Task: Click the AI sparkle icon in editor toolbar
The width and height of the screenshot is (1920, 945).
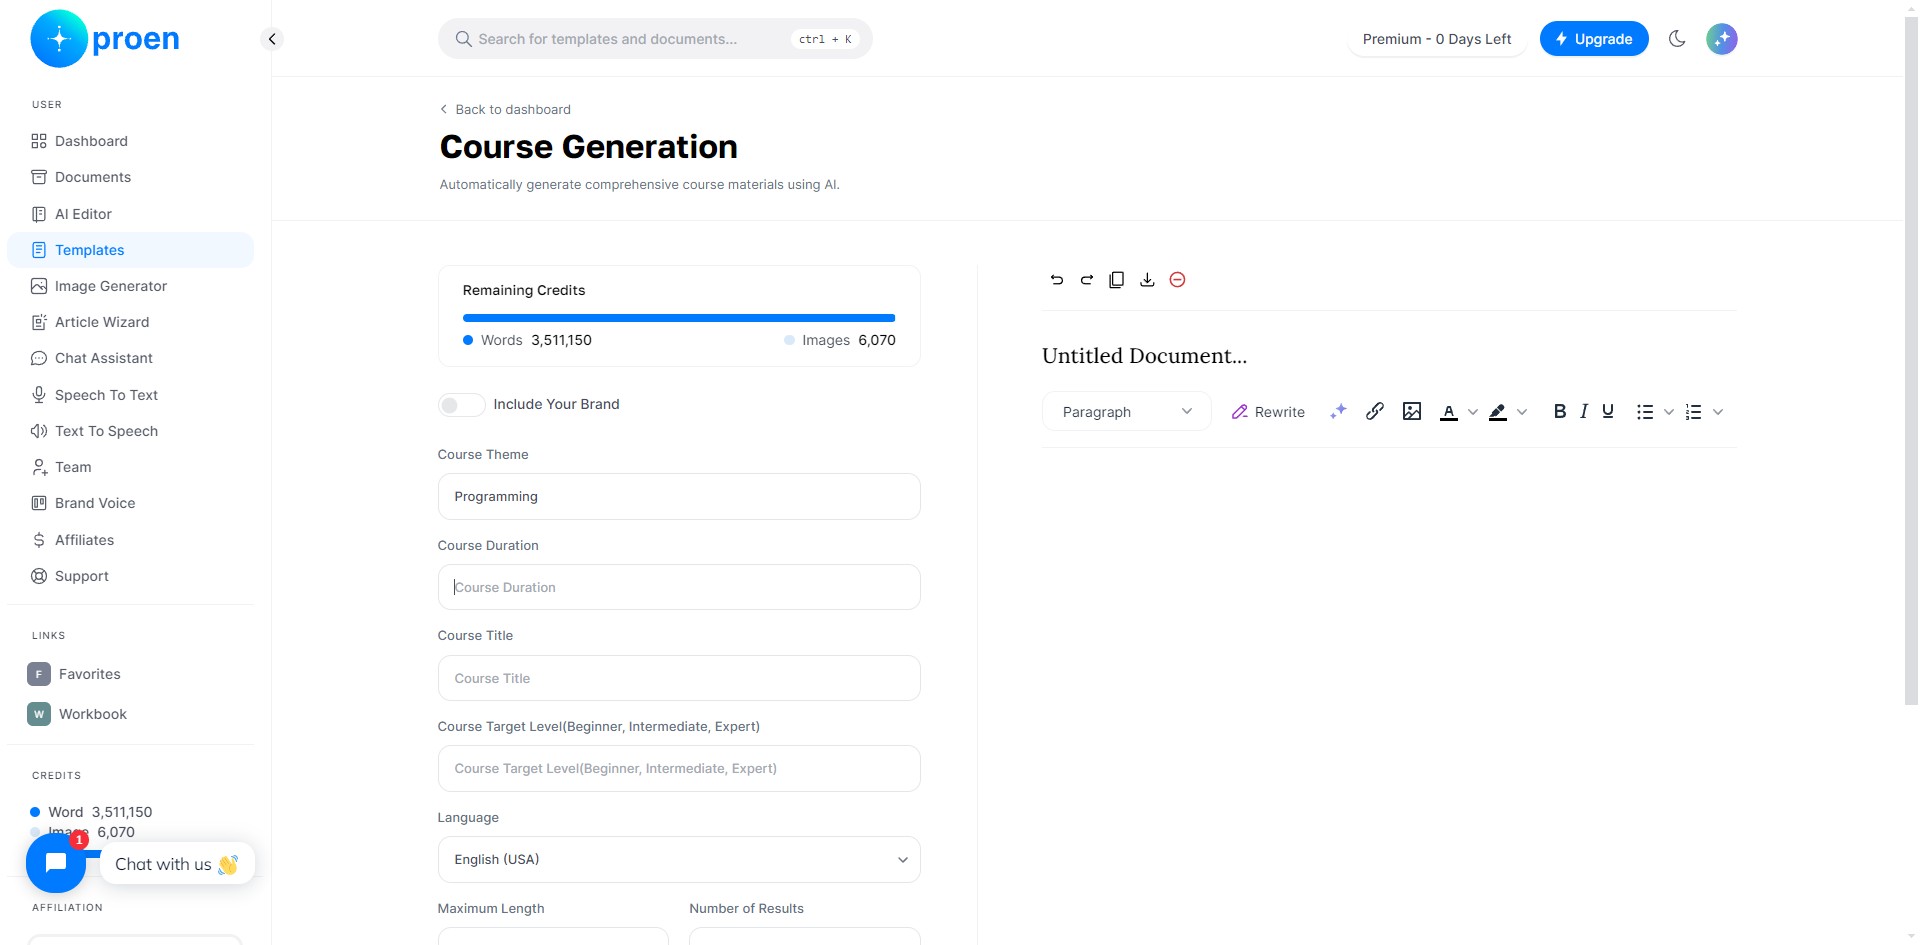Action: tap(1338, 411)
